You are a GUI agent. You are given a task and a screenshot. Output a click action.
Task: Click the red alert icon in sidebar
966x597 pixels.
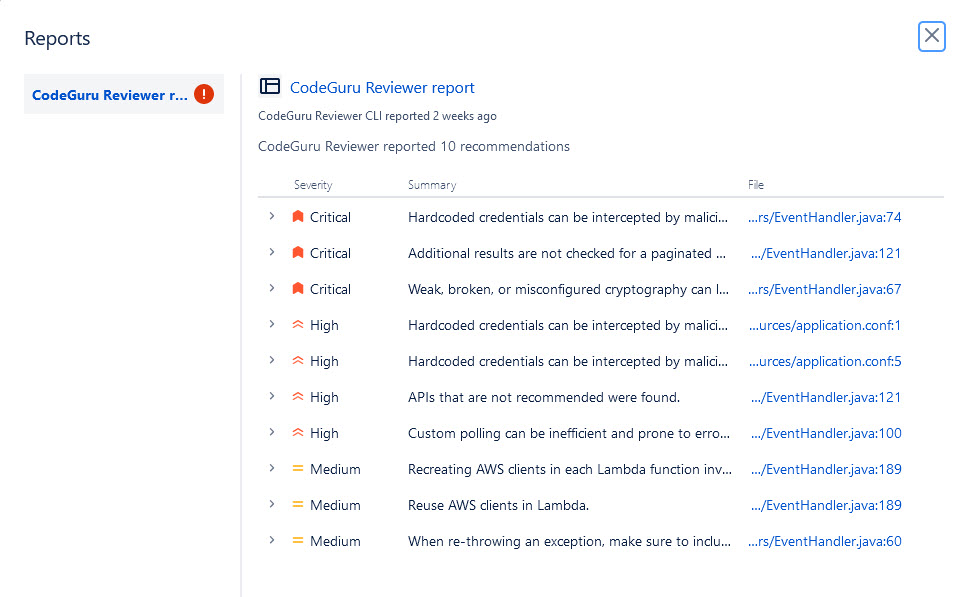(x=204, y=94)
